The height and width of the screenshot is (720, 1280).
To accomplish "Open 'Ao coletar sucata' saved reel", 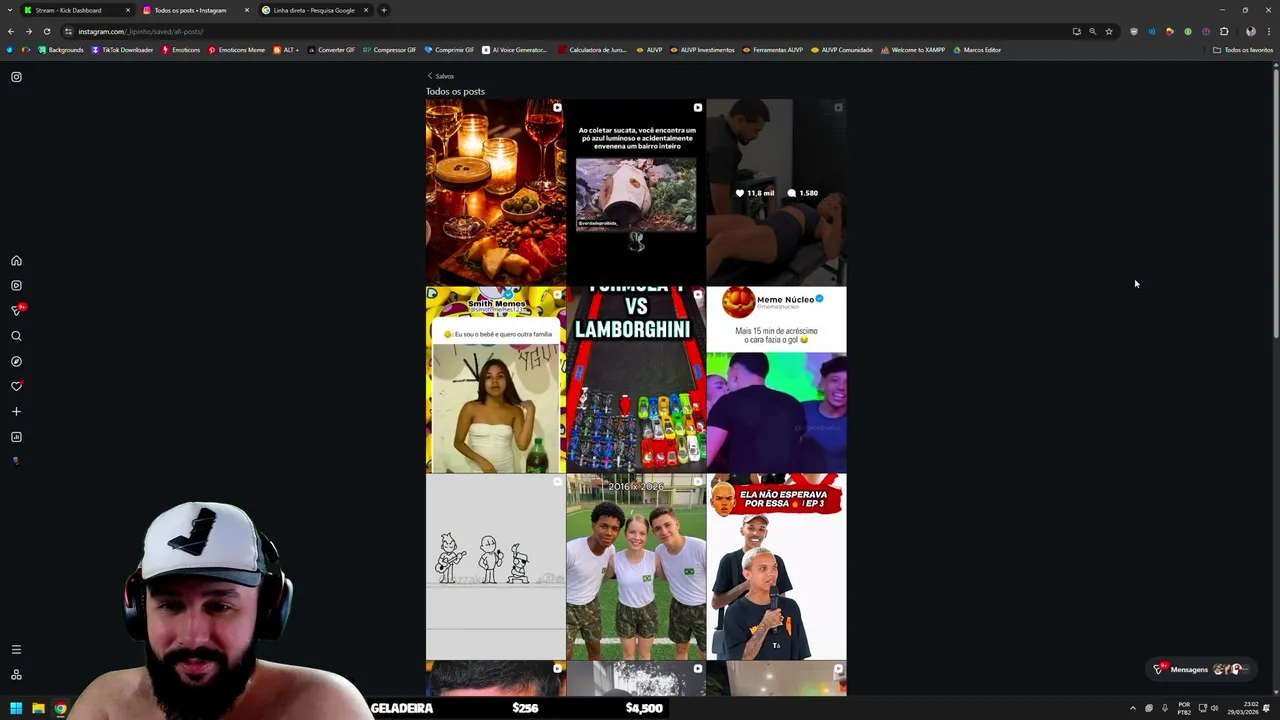I will [636, 192].
